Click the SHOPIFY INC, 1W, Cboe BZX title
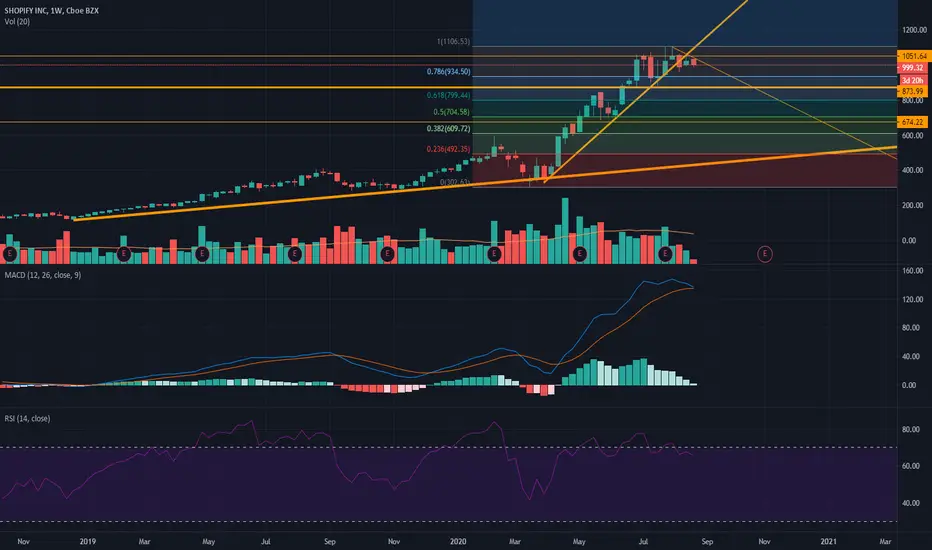 point(52,11)
